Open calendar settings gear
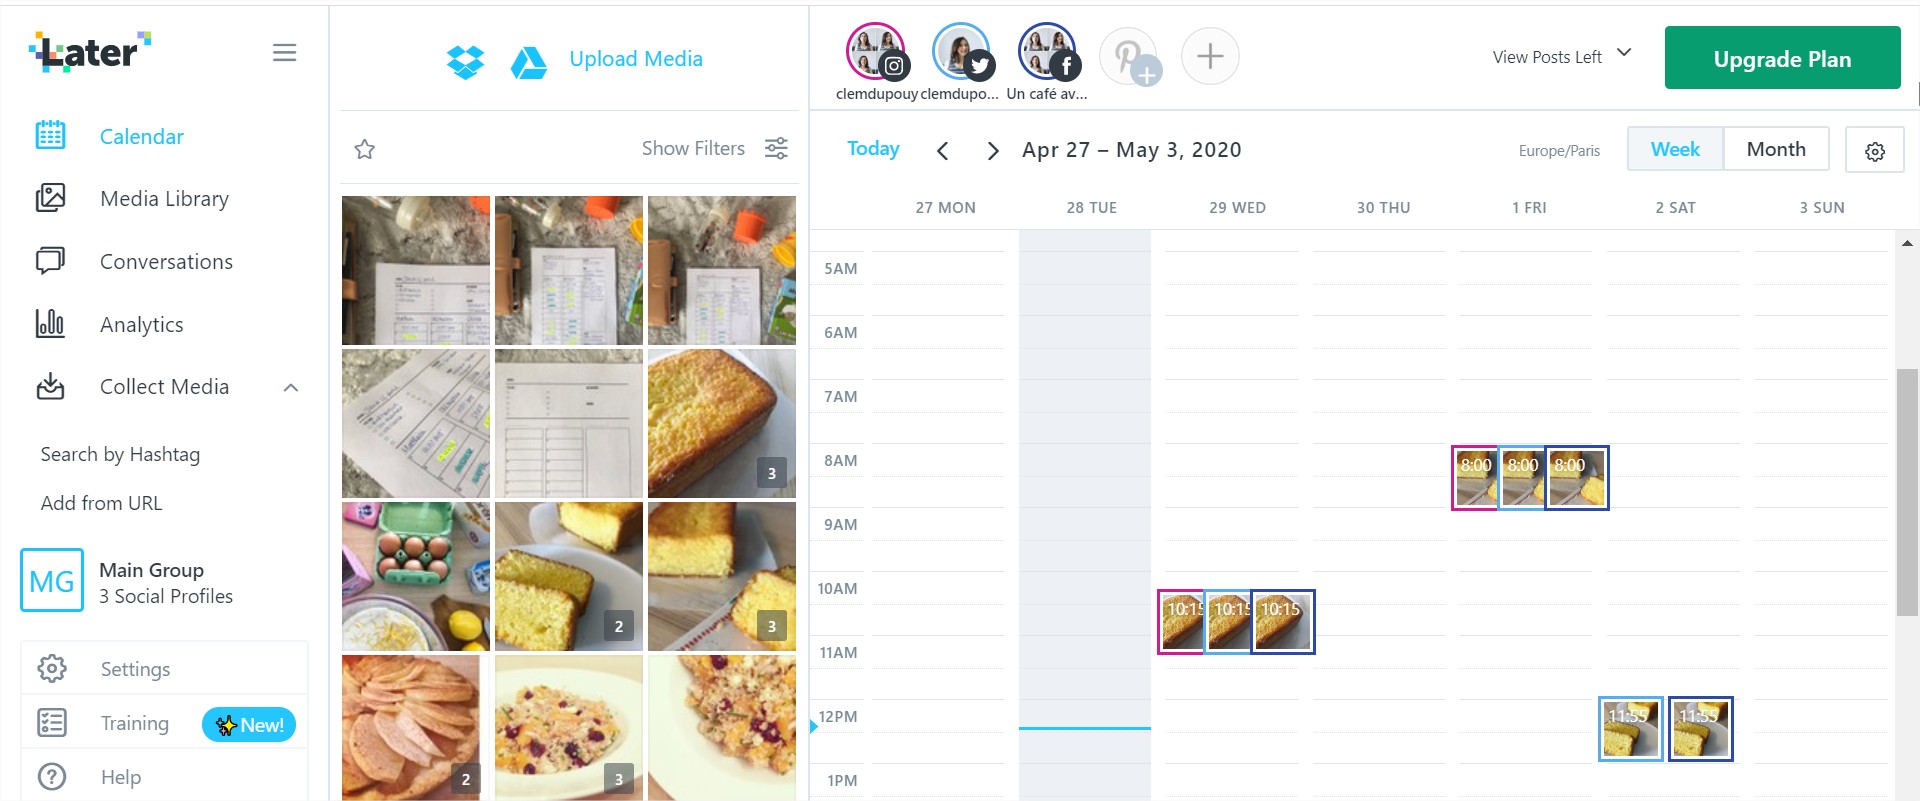Image resolution: width=1920 pixels, height=801 pixels. (x=1875, y=150)
